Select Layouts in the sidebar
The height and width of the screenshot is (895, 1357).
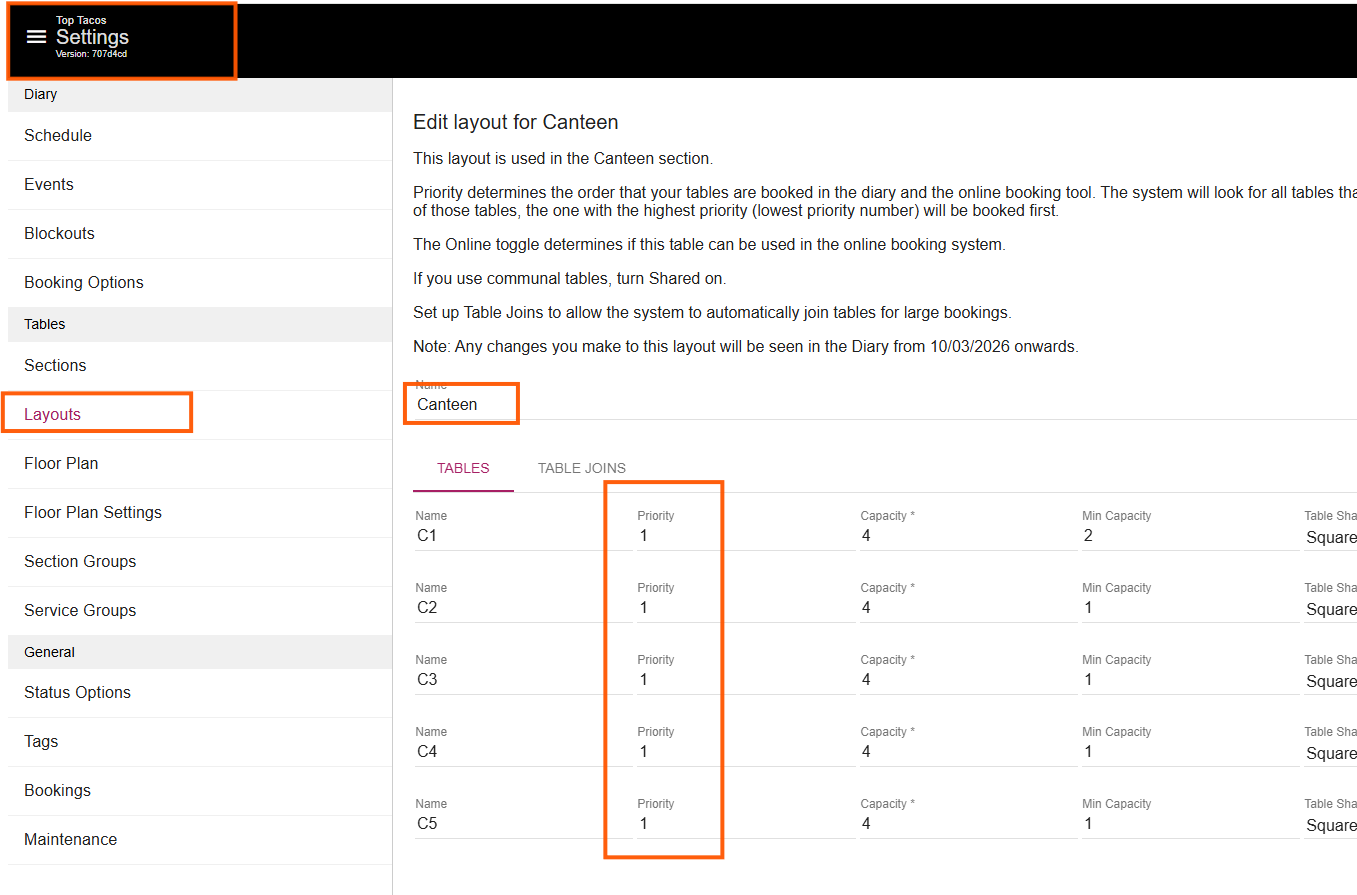53,415
